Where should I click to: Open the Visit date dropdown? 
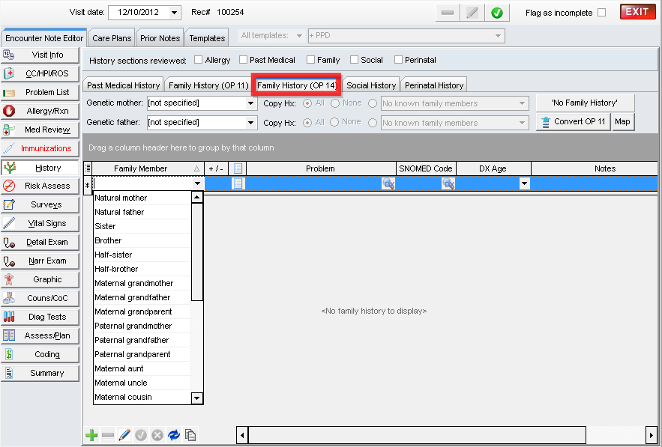[174, 13]
